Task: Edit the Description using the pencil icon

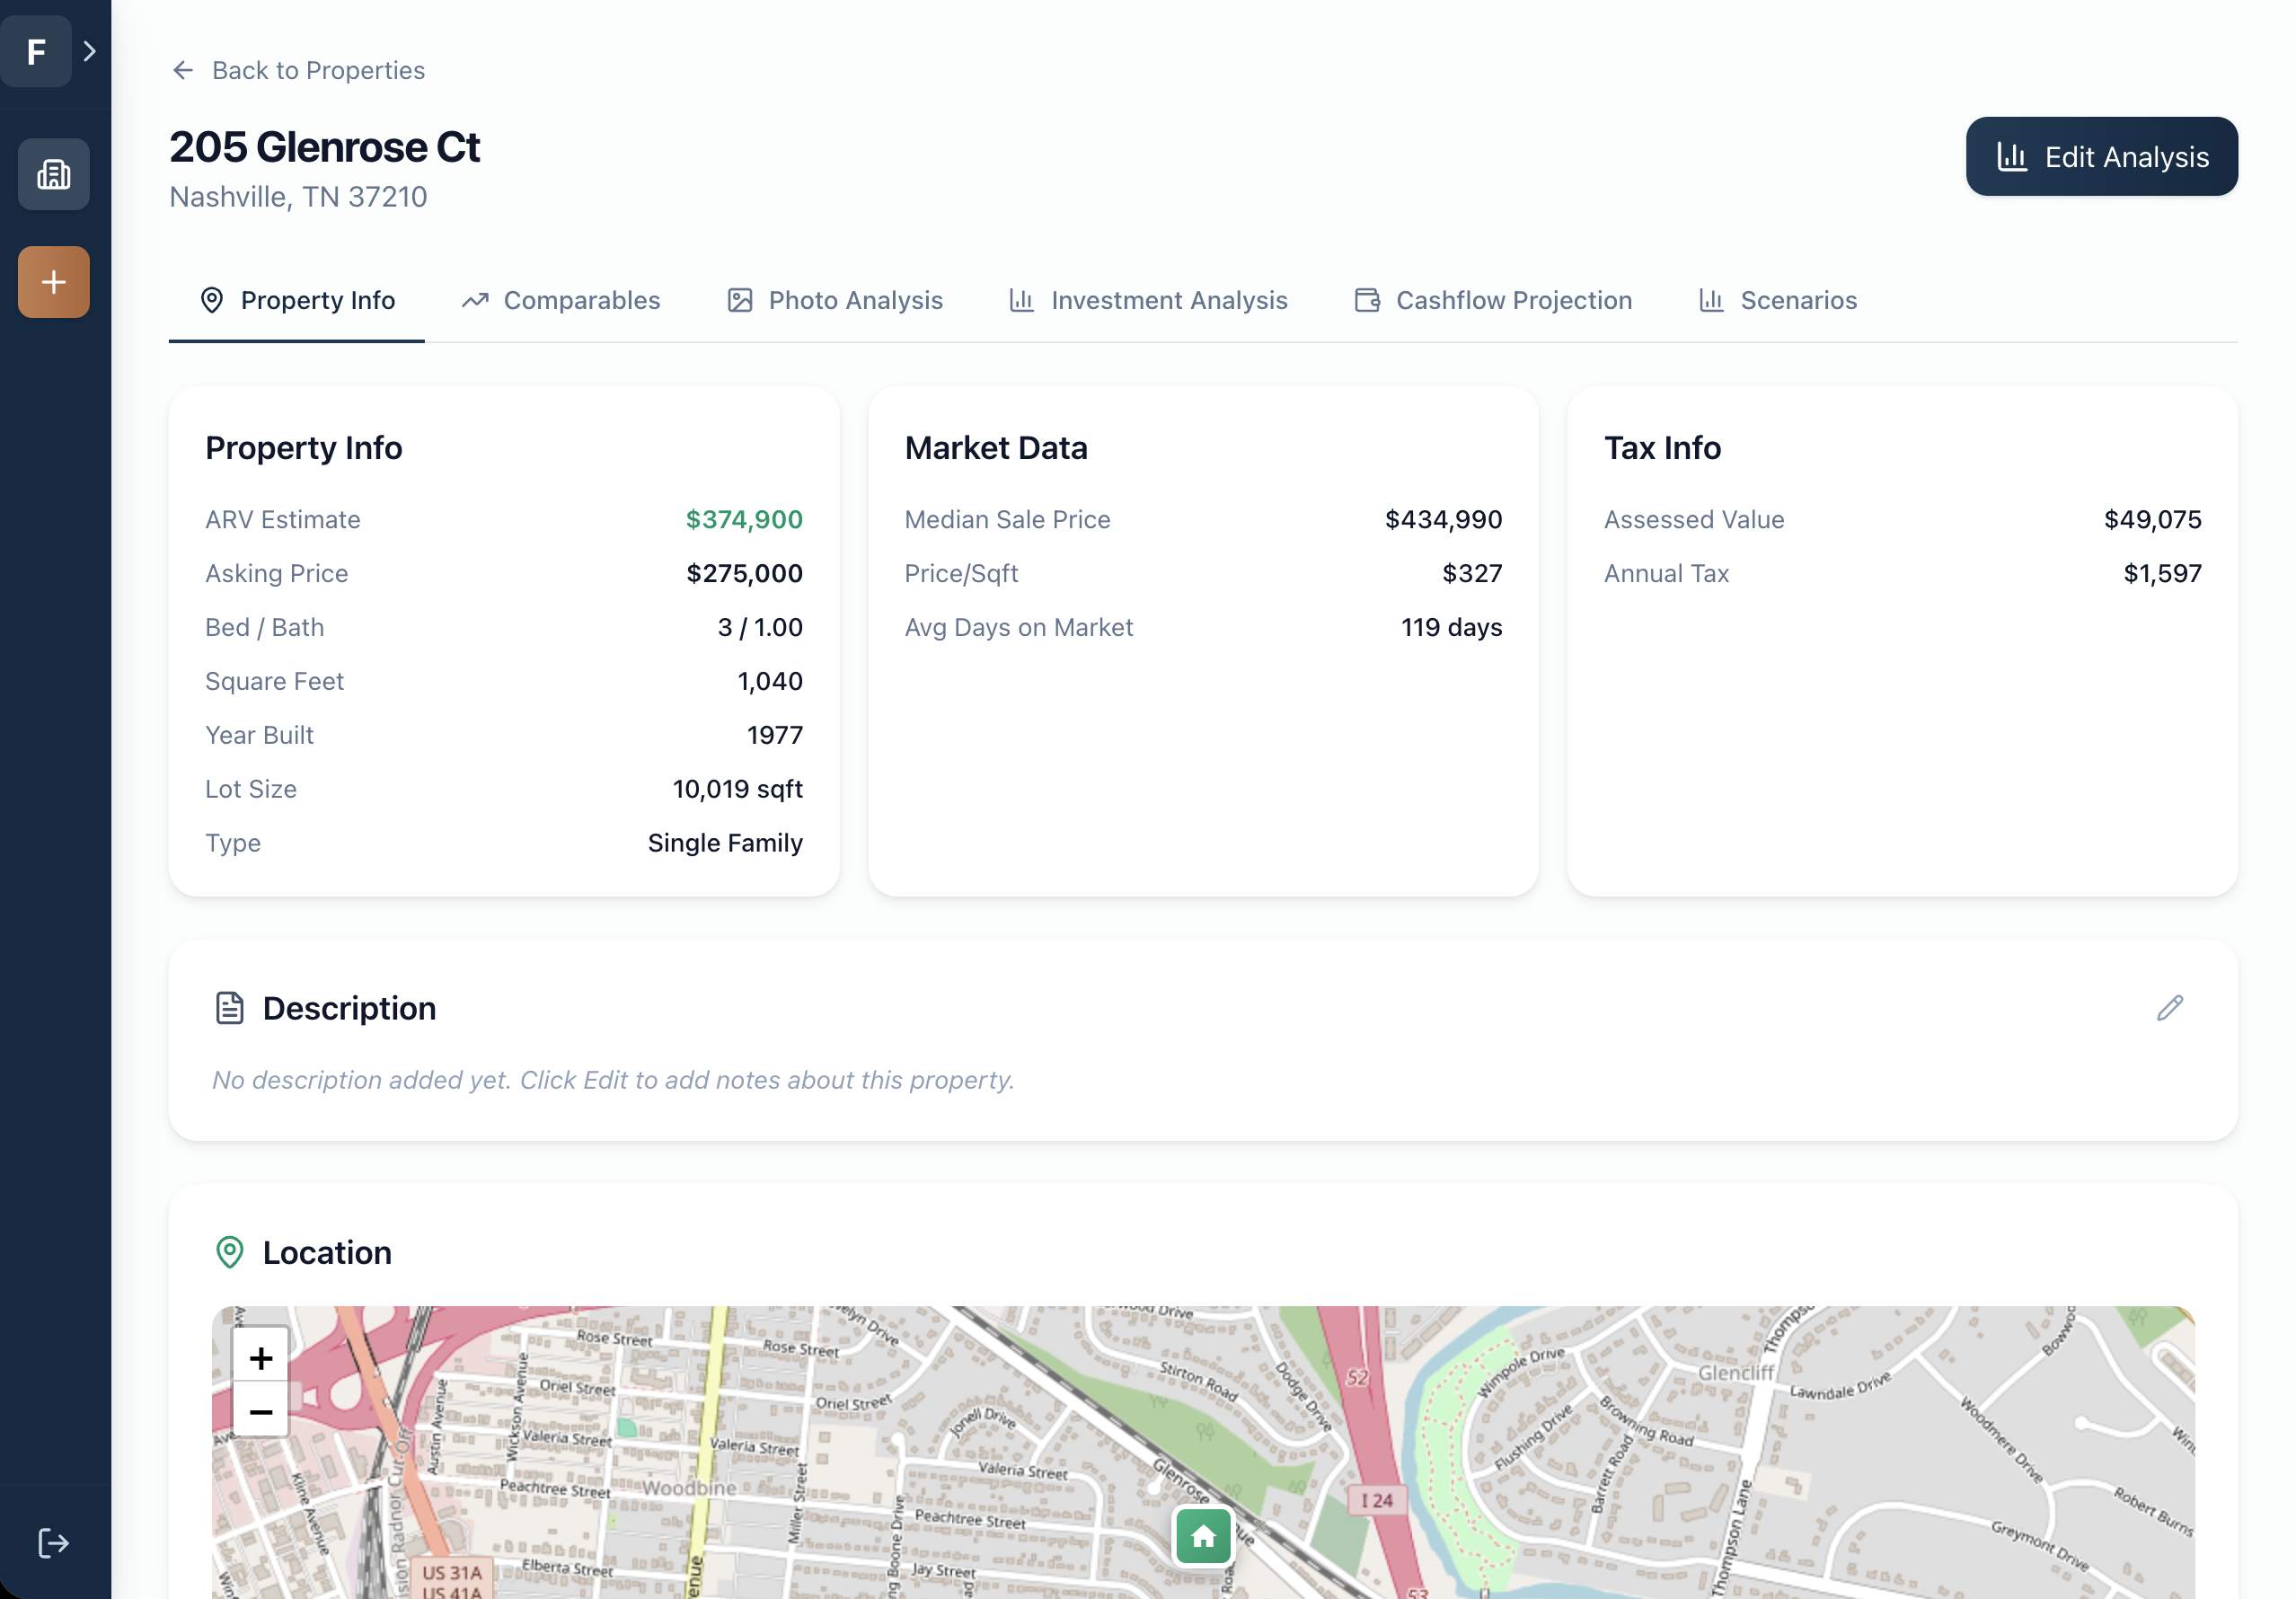Action: tap(2169, 1008)
